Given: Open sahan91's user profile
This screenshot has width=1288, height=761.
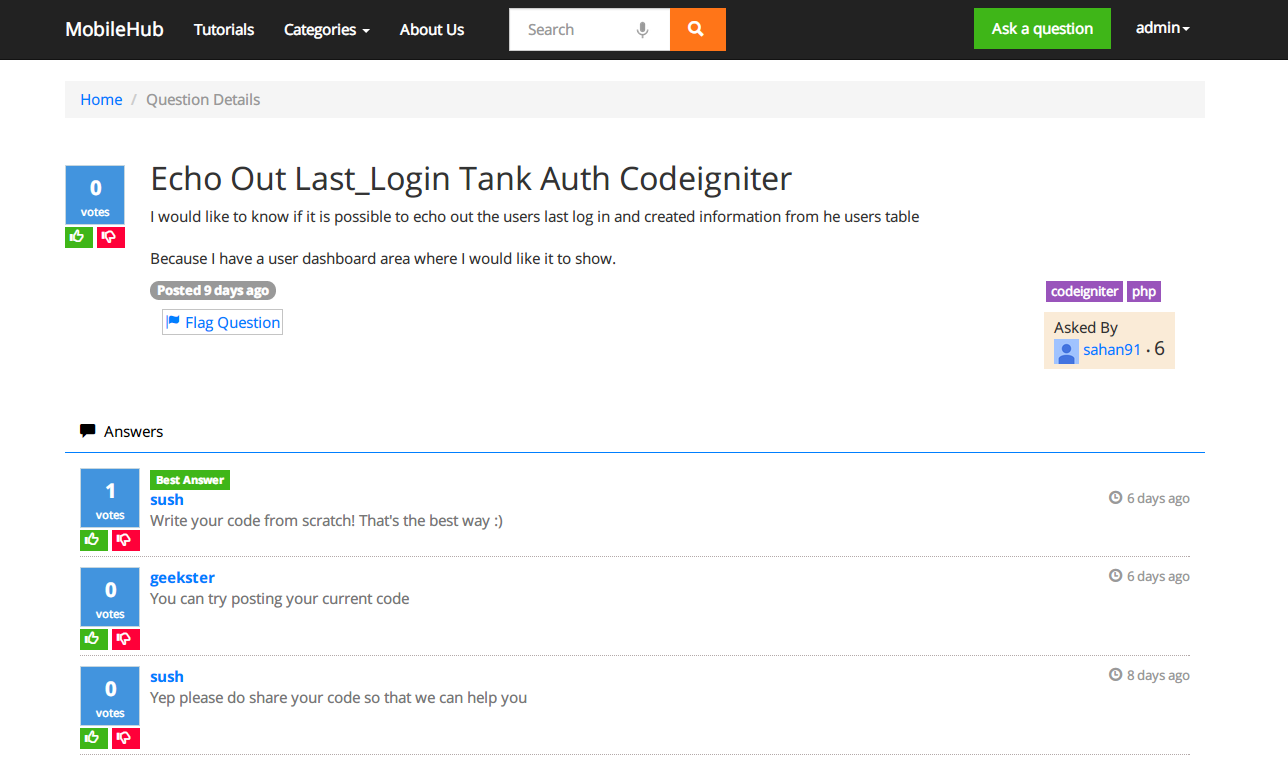Looking at the screenshot, I should click(1112, 350).
